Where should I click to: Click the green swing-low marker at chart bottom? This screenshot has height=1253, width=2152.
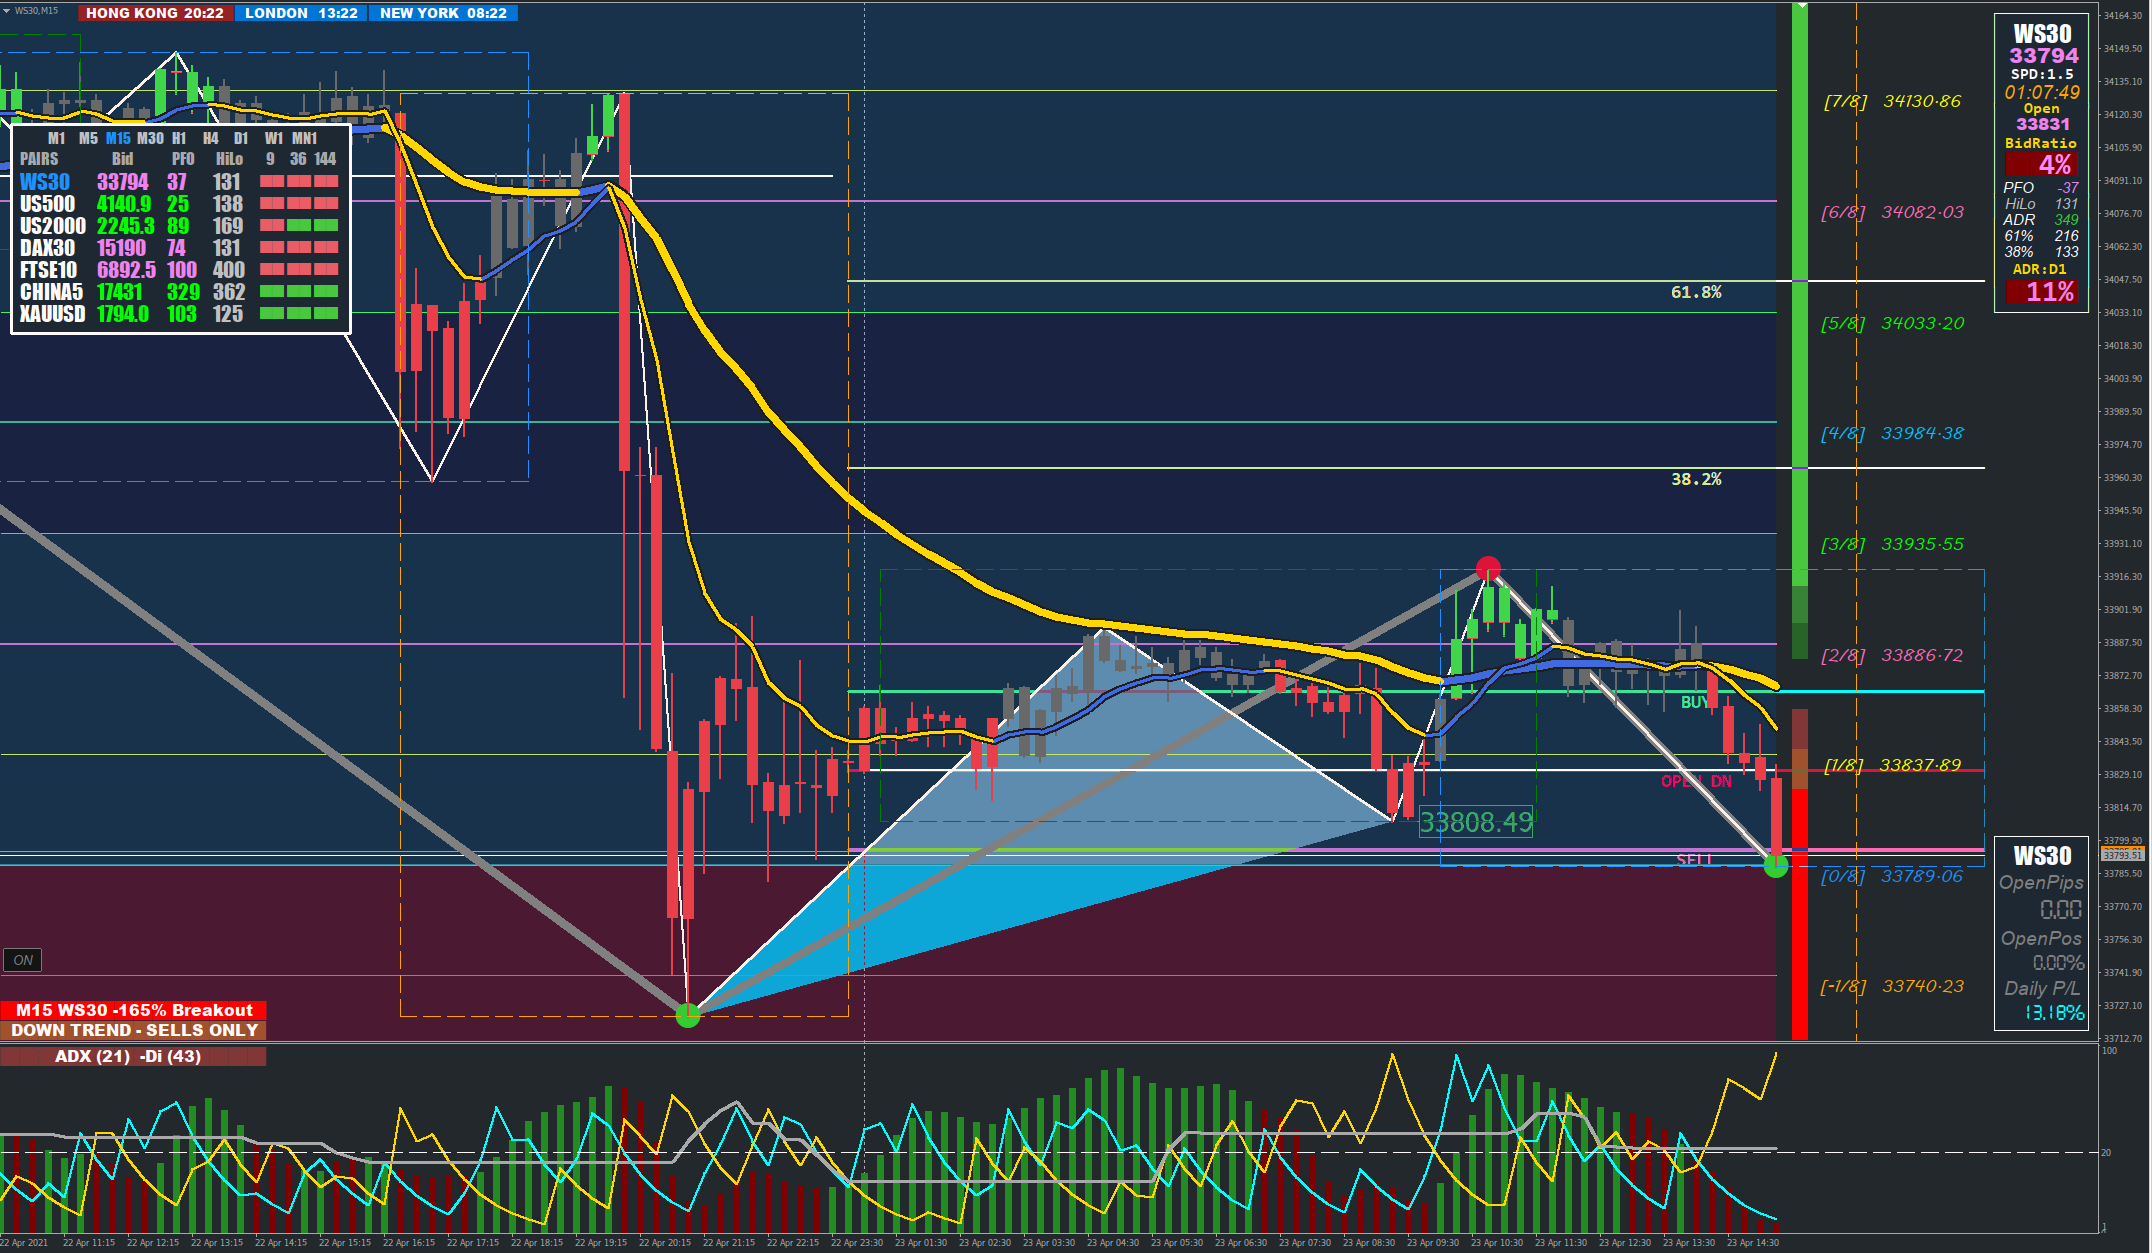click(x=688, y=1015)
